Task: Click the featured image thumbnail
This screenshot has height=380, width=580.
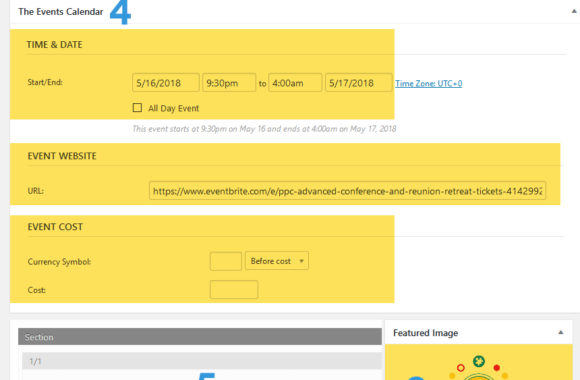Action: click(x=479, y=362)
